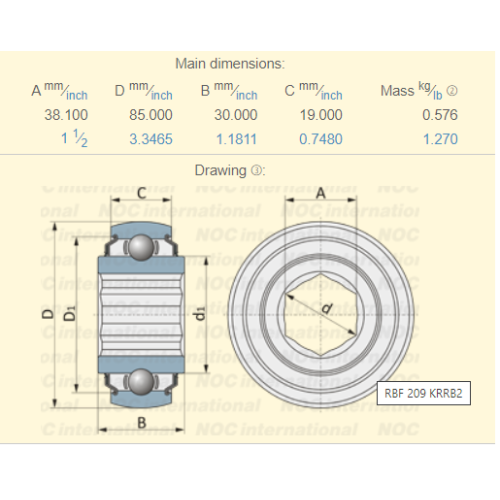Image resolution: width=500 pixels, height=500 pixels.
Task: Select the 3.3465 inch value
Action: pyautogui.click(x=151, y=139)
